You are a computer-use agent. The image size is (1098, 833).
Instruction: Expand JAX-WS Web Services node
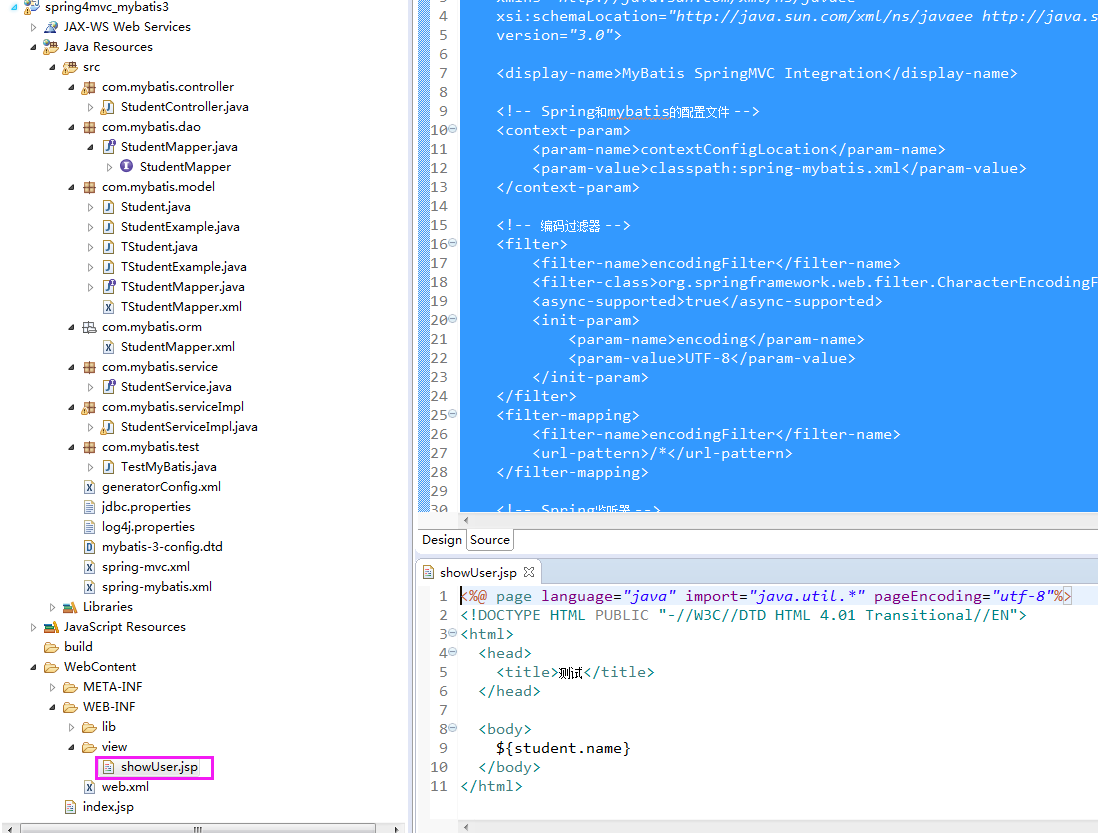[33, 27]
